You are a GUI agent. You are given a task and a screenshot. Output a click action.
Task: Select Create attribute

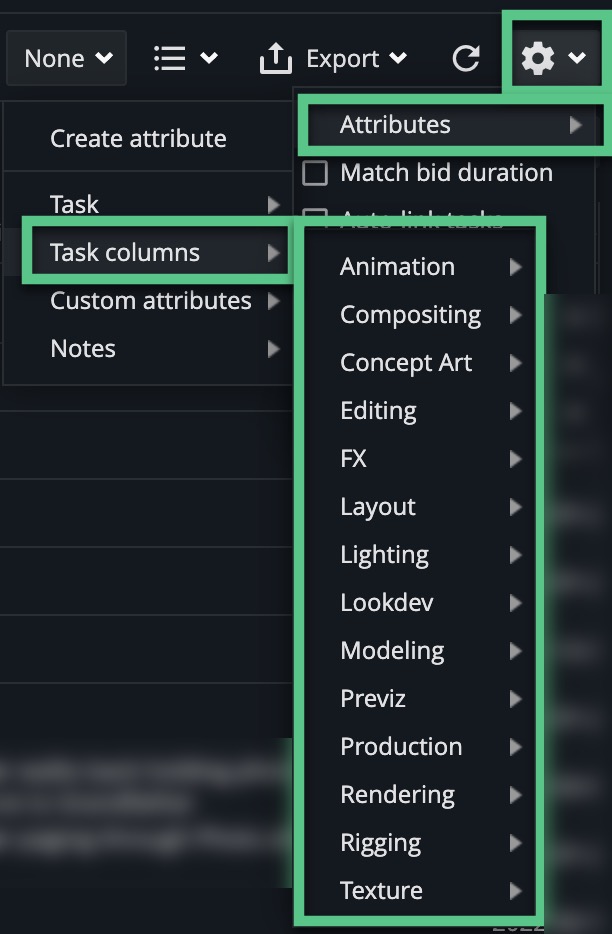coord(137,138)
